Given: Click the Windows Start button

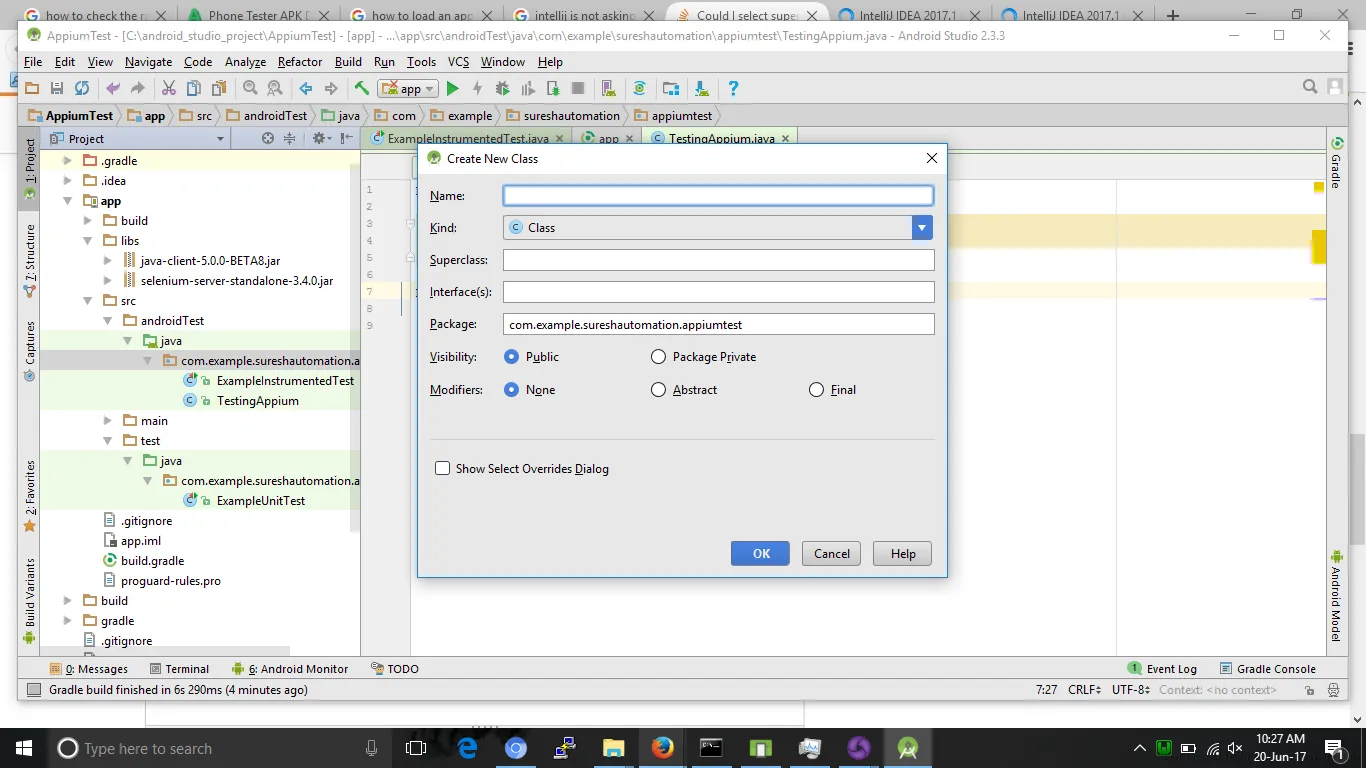Looking at the screenshot, I should (x=23, y=748).
